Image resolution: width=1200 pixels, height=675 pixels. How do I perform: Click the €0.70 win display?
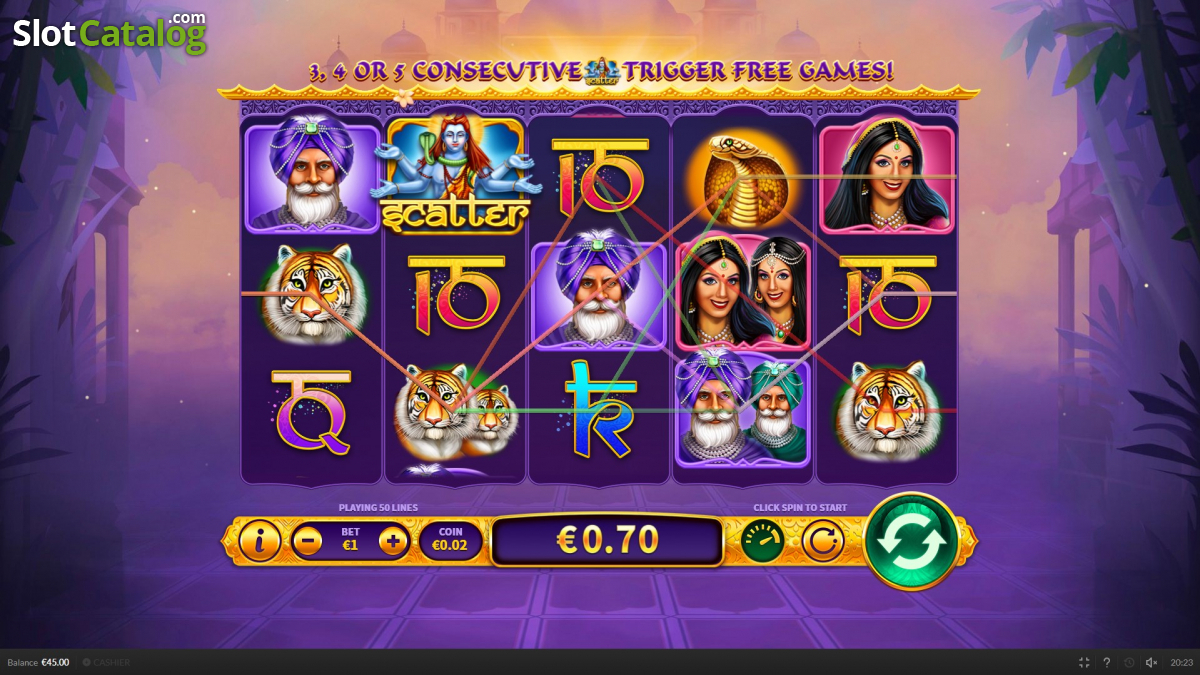point(607,541)
